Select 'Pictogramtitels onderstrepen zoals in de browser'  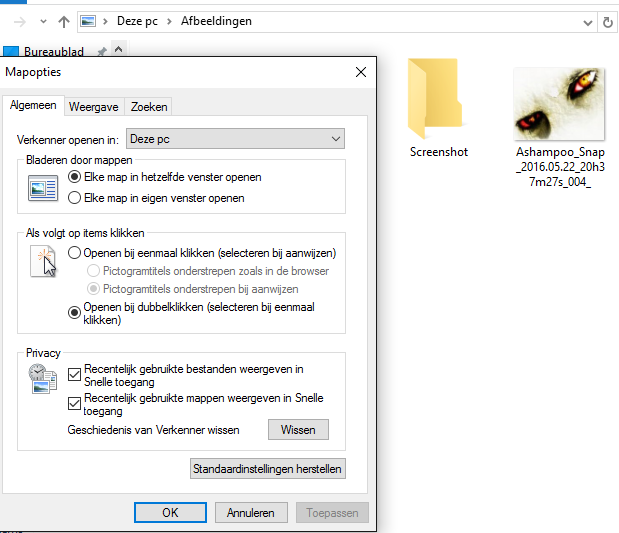tap(208, 271)
